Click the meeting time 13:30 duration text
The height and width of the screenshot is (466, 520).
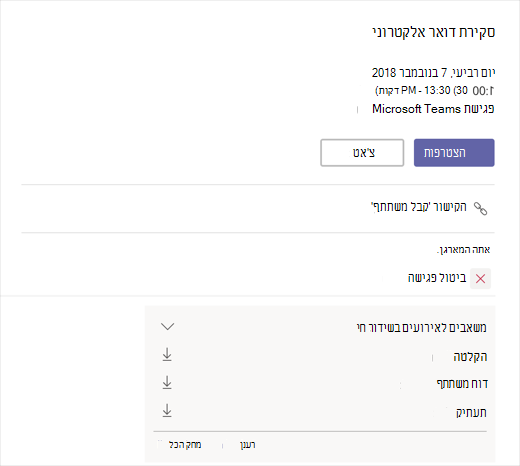click(x=435, y=90)
